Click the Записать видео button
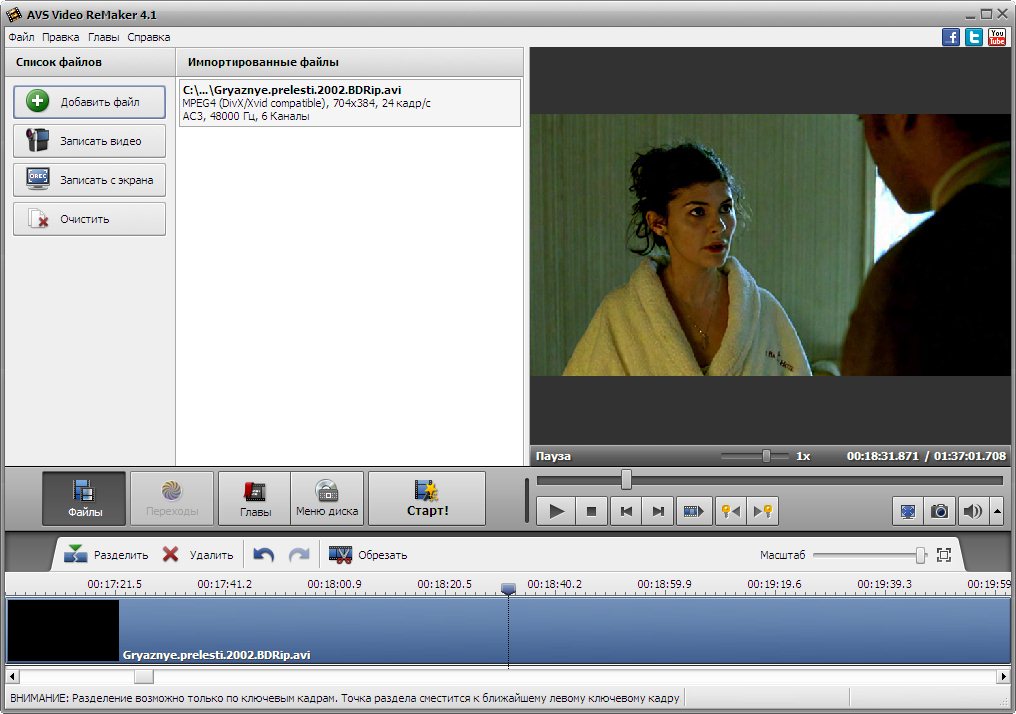This screenshot has width=1016, height=714. 89,141
